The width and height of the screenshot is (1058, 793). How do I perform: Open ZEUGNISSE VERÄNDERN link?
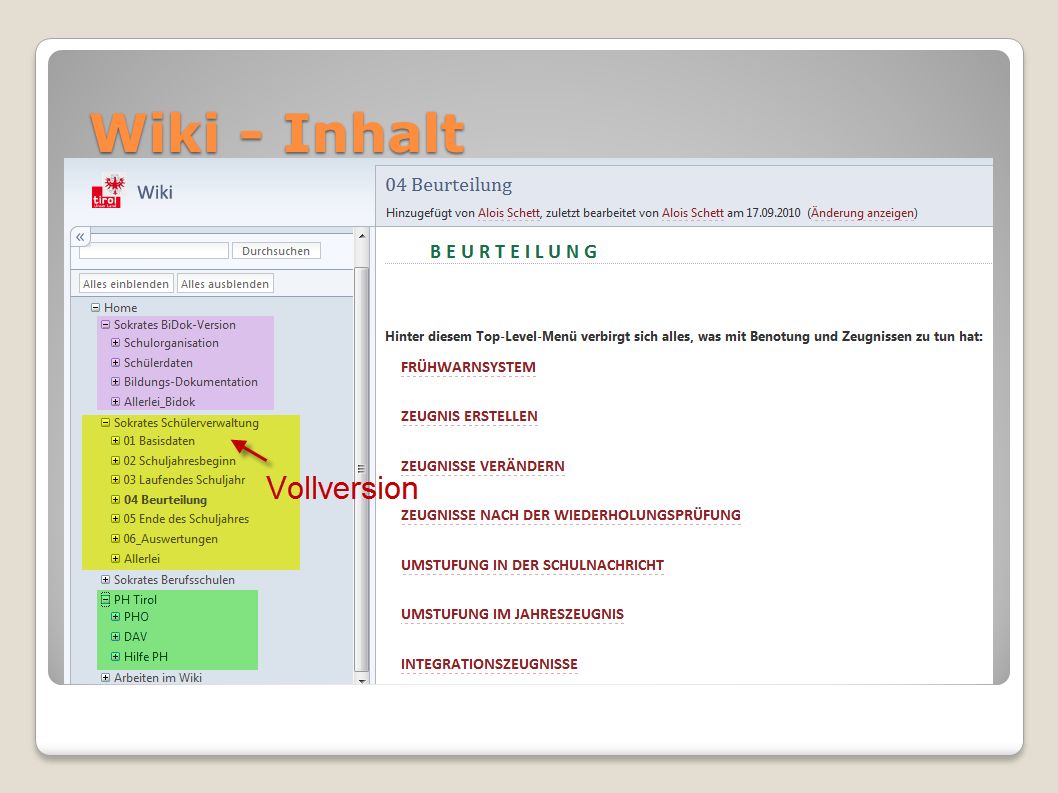pyautogui.click(x=482, y=466)
